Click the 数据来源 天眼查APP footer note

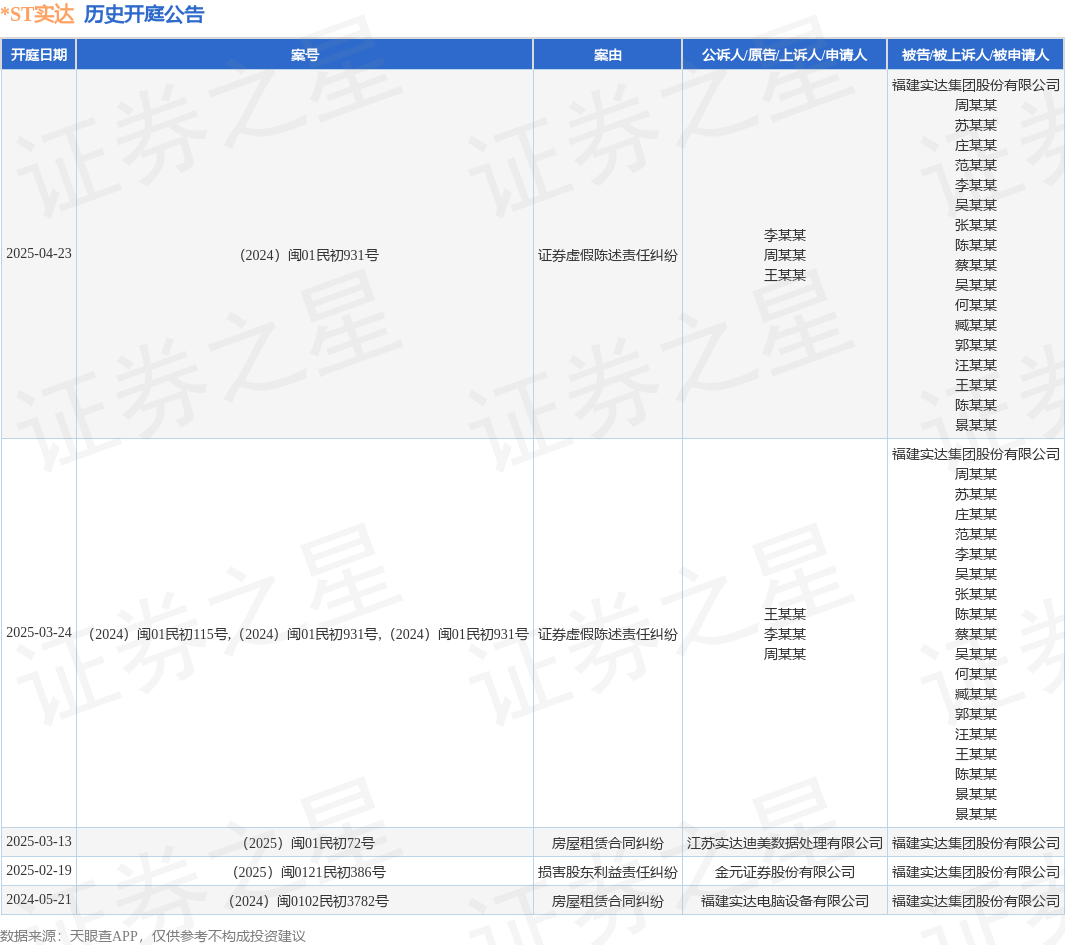coord(153,936)
